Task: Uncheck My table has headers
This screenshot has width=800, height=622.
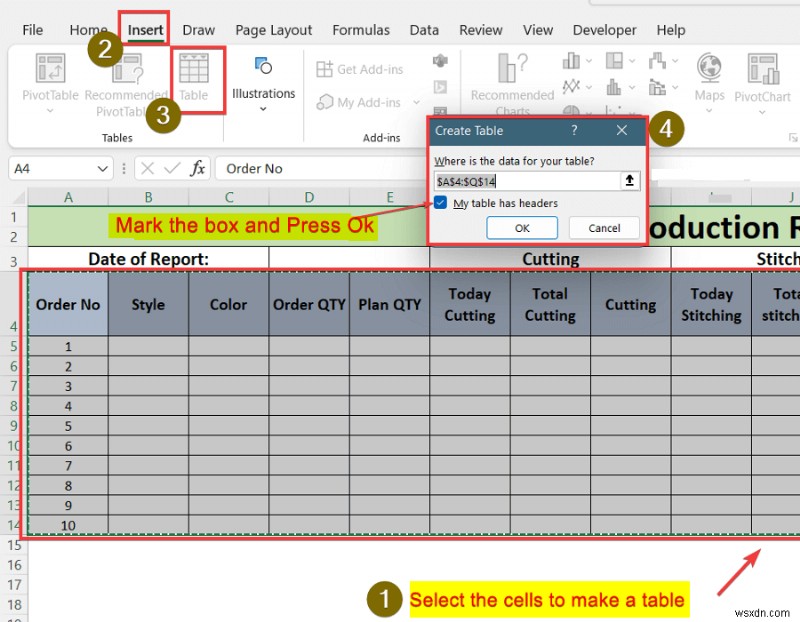Action: [441, 203]
